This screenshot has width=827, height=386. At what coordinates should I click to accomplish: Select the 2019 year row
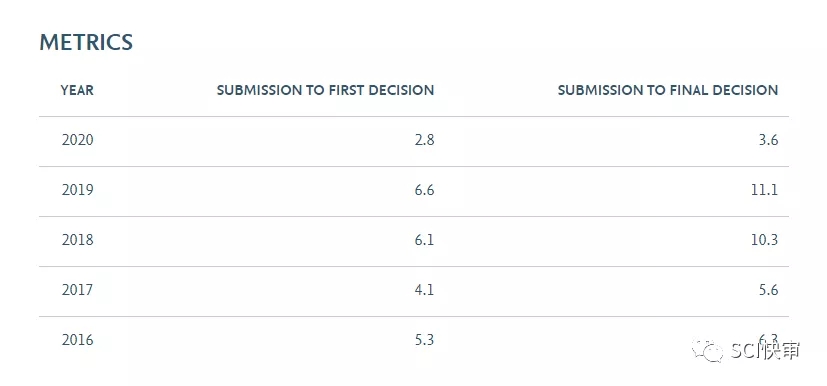(414, 191)
